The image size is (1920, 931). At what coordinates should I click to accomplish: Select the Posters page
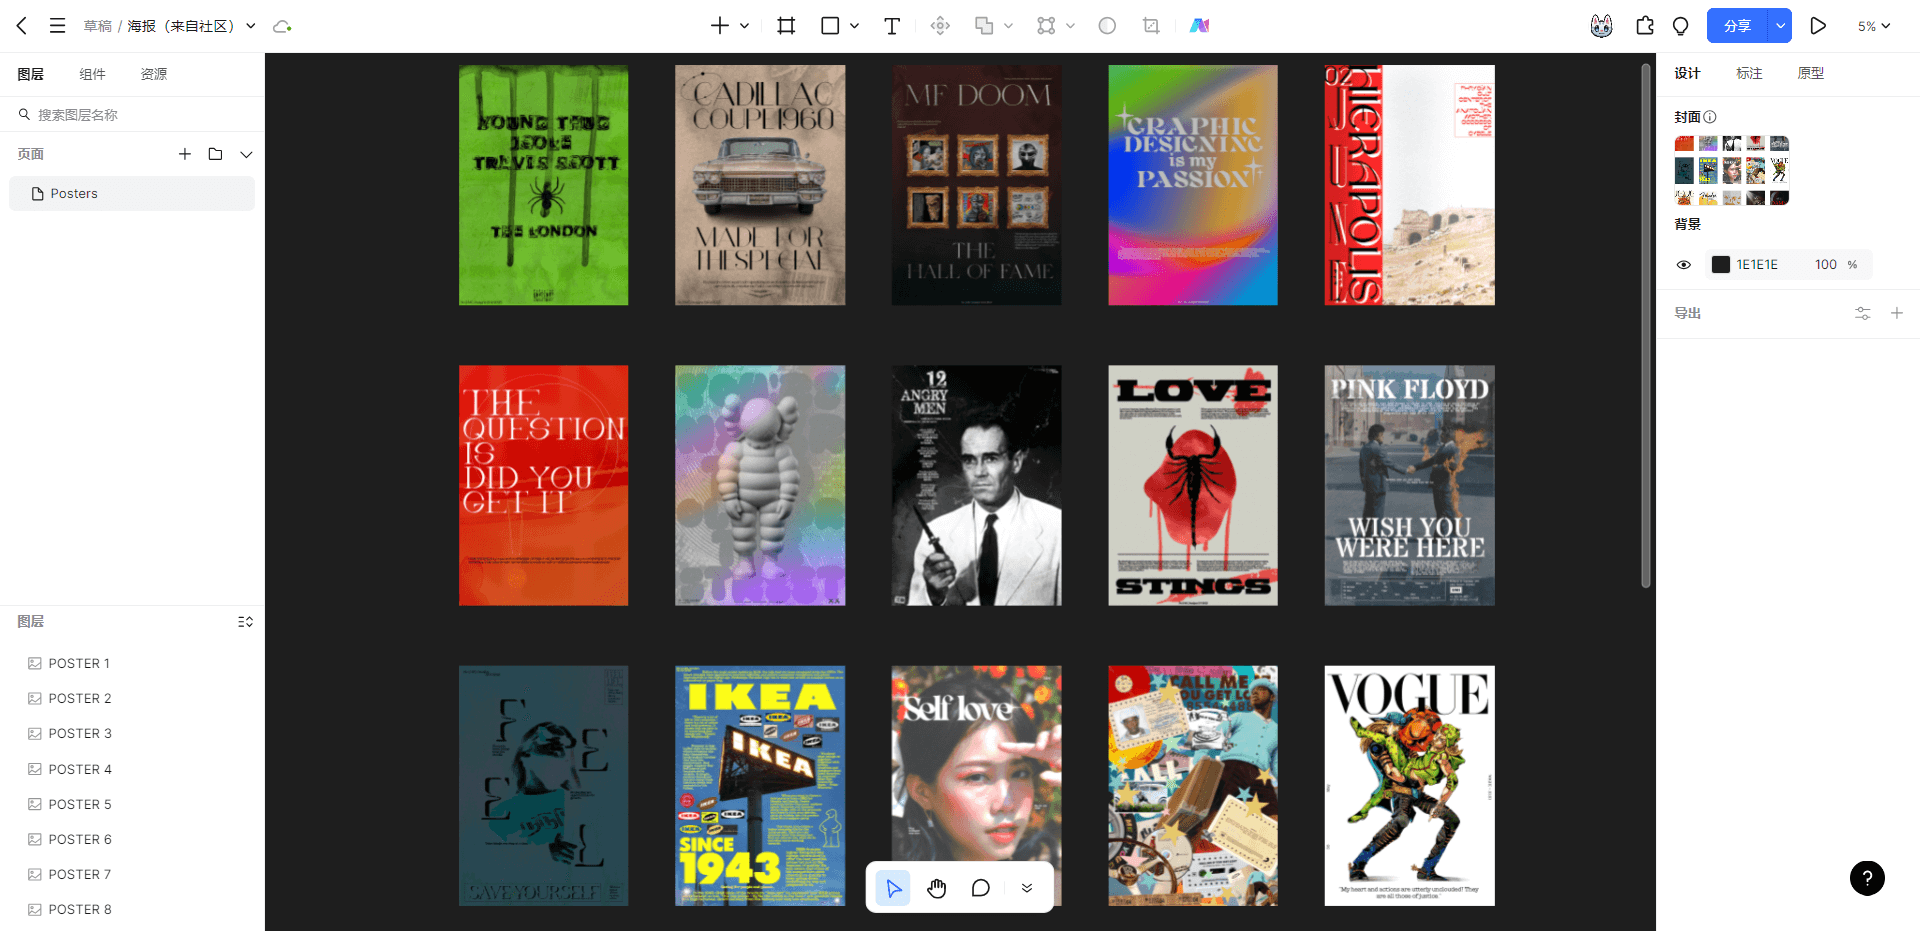[x=132, y=194]
